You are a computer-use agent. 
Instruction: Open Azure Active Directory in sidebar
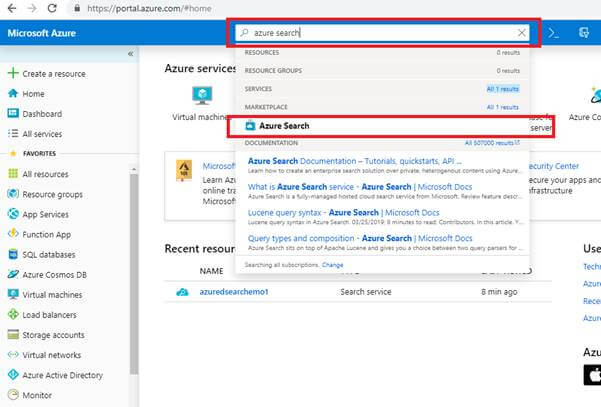(62, 375)
